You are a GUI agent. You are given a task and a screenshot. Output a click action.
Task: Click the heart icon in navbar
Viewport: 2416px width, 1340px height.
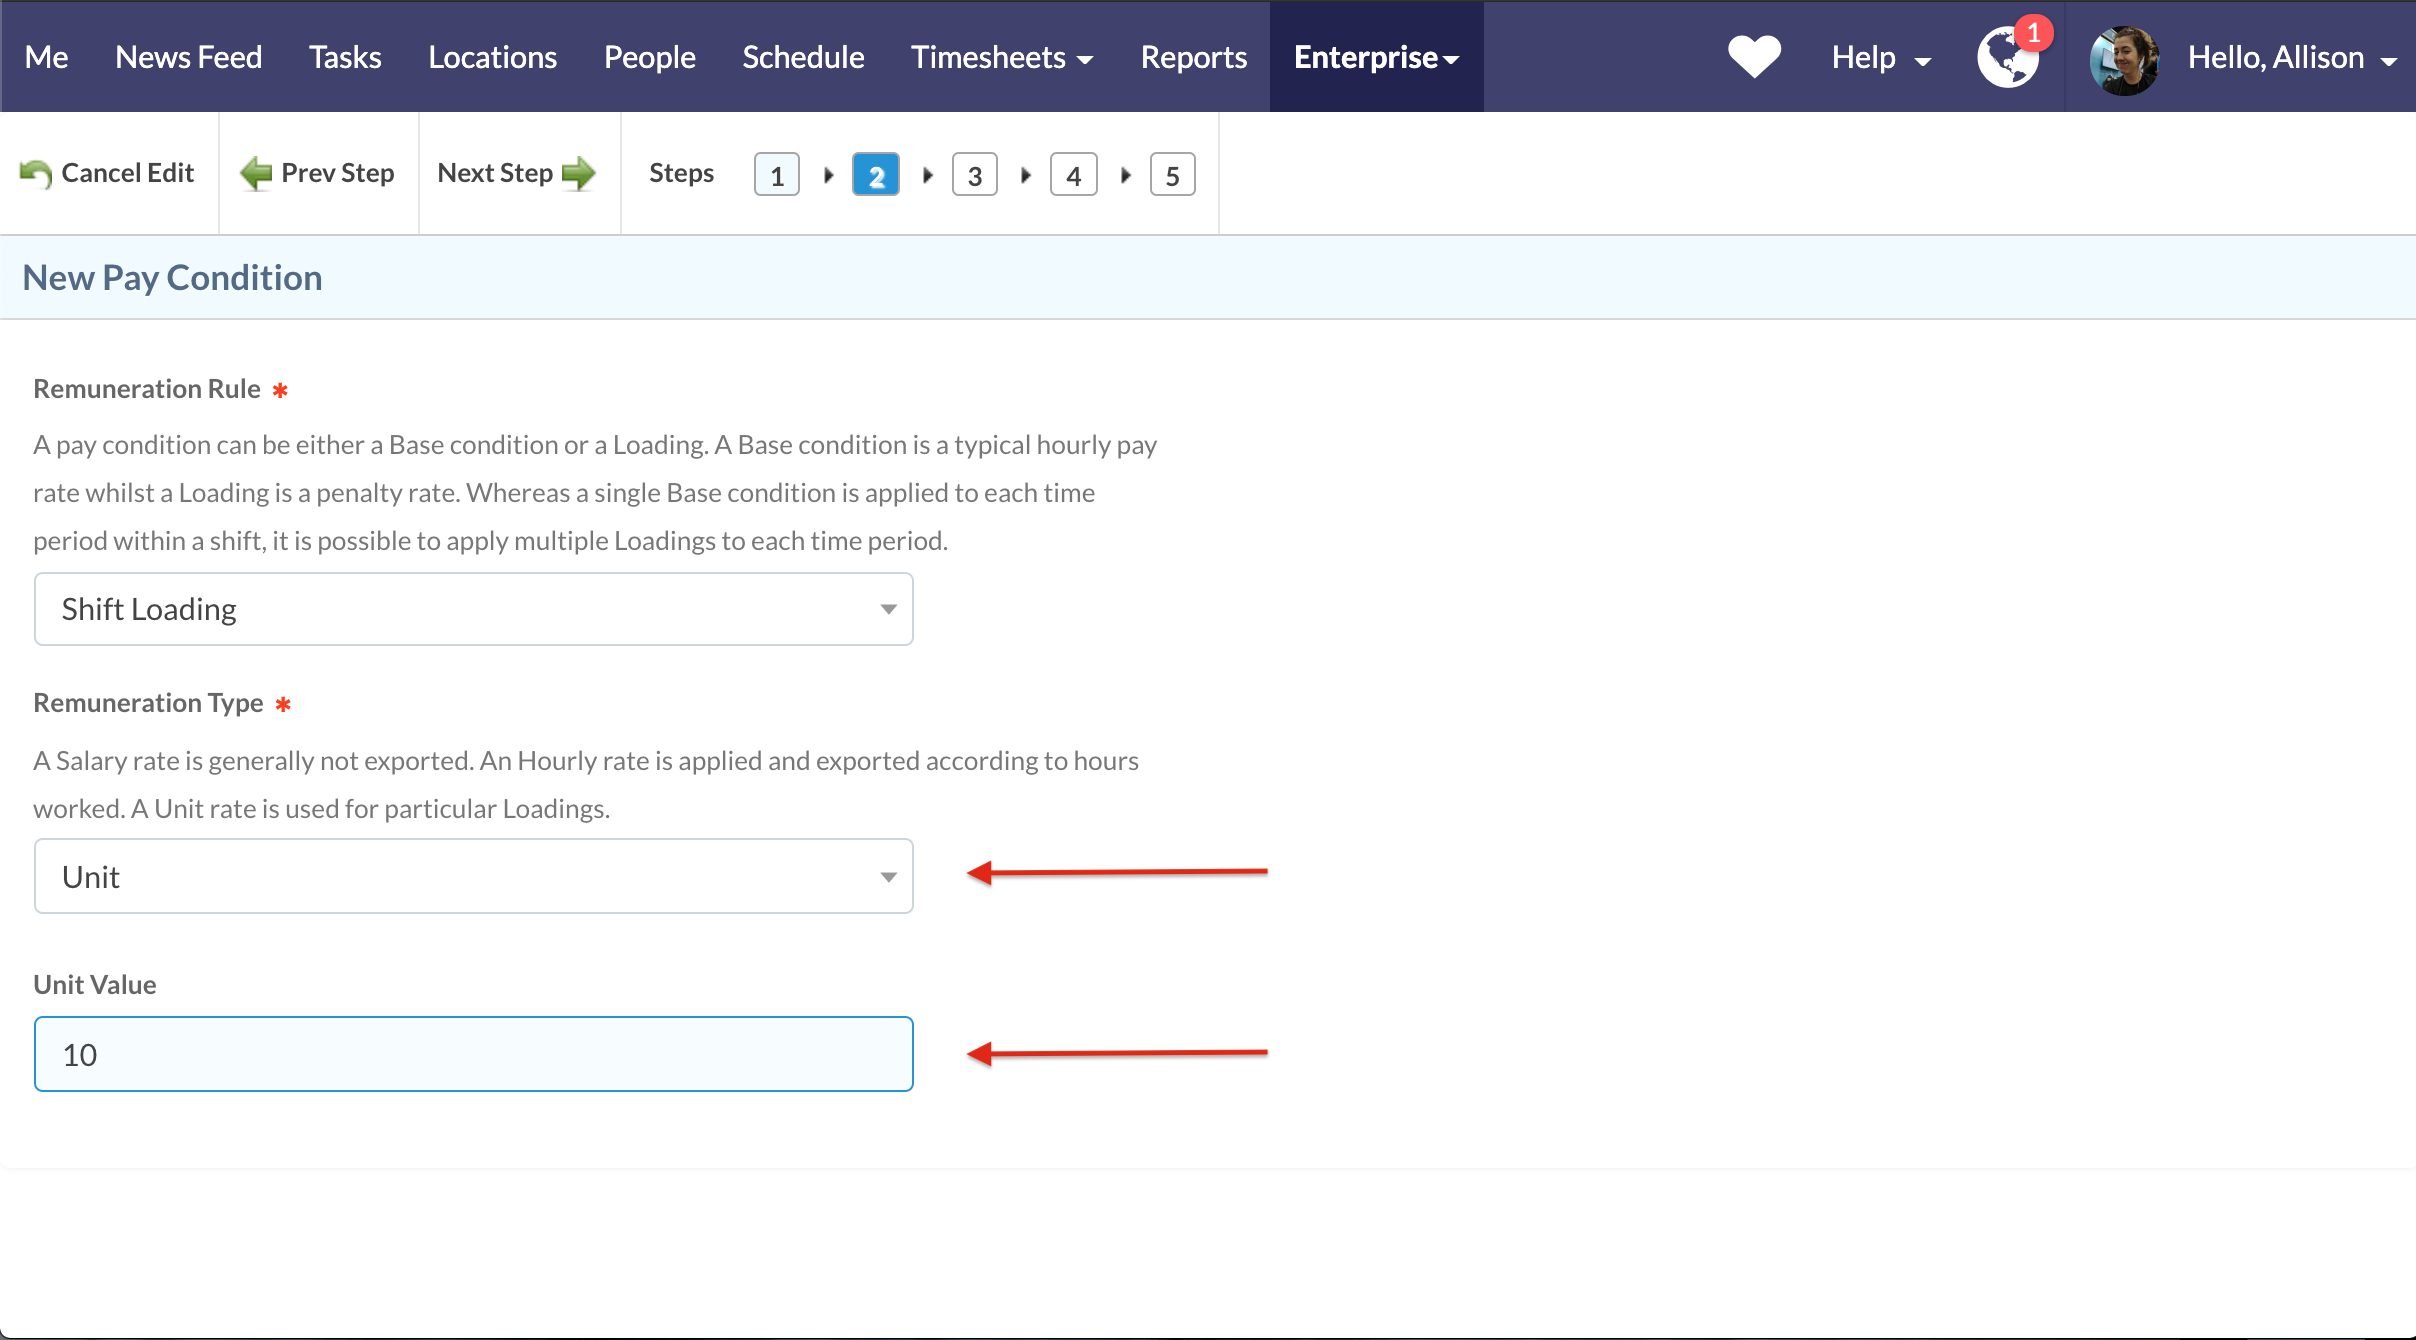(x=1754, y=57)
